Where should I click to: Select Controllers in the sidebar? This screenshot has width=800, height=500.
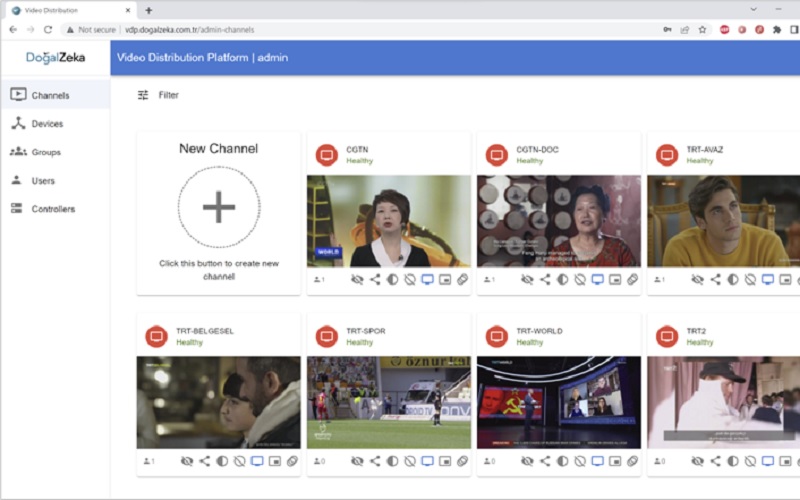click(53, 209)
